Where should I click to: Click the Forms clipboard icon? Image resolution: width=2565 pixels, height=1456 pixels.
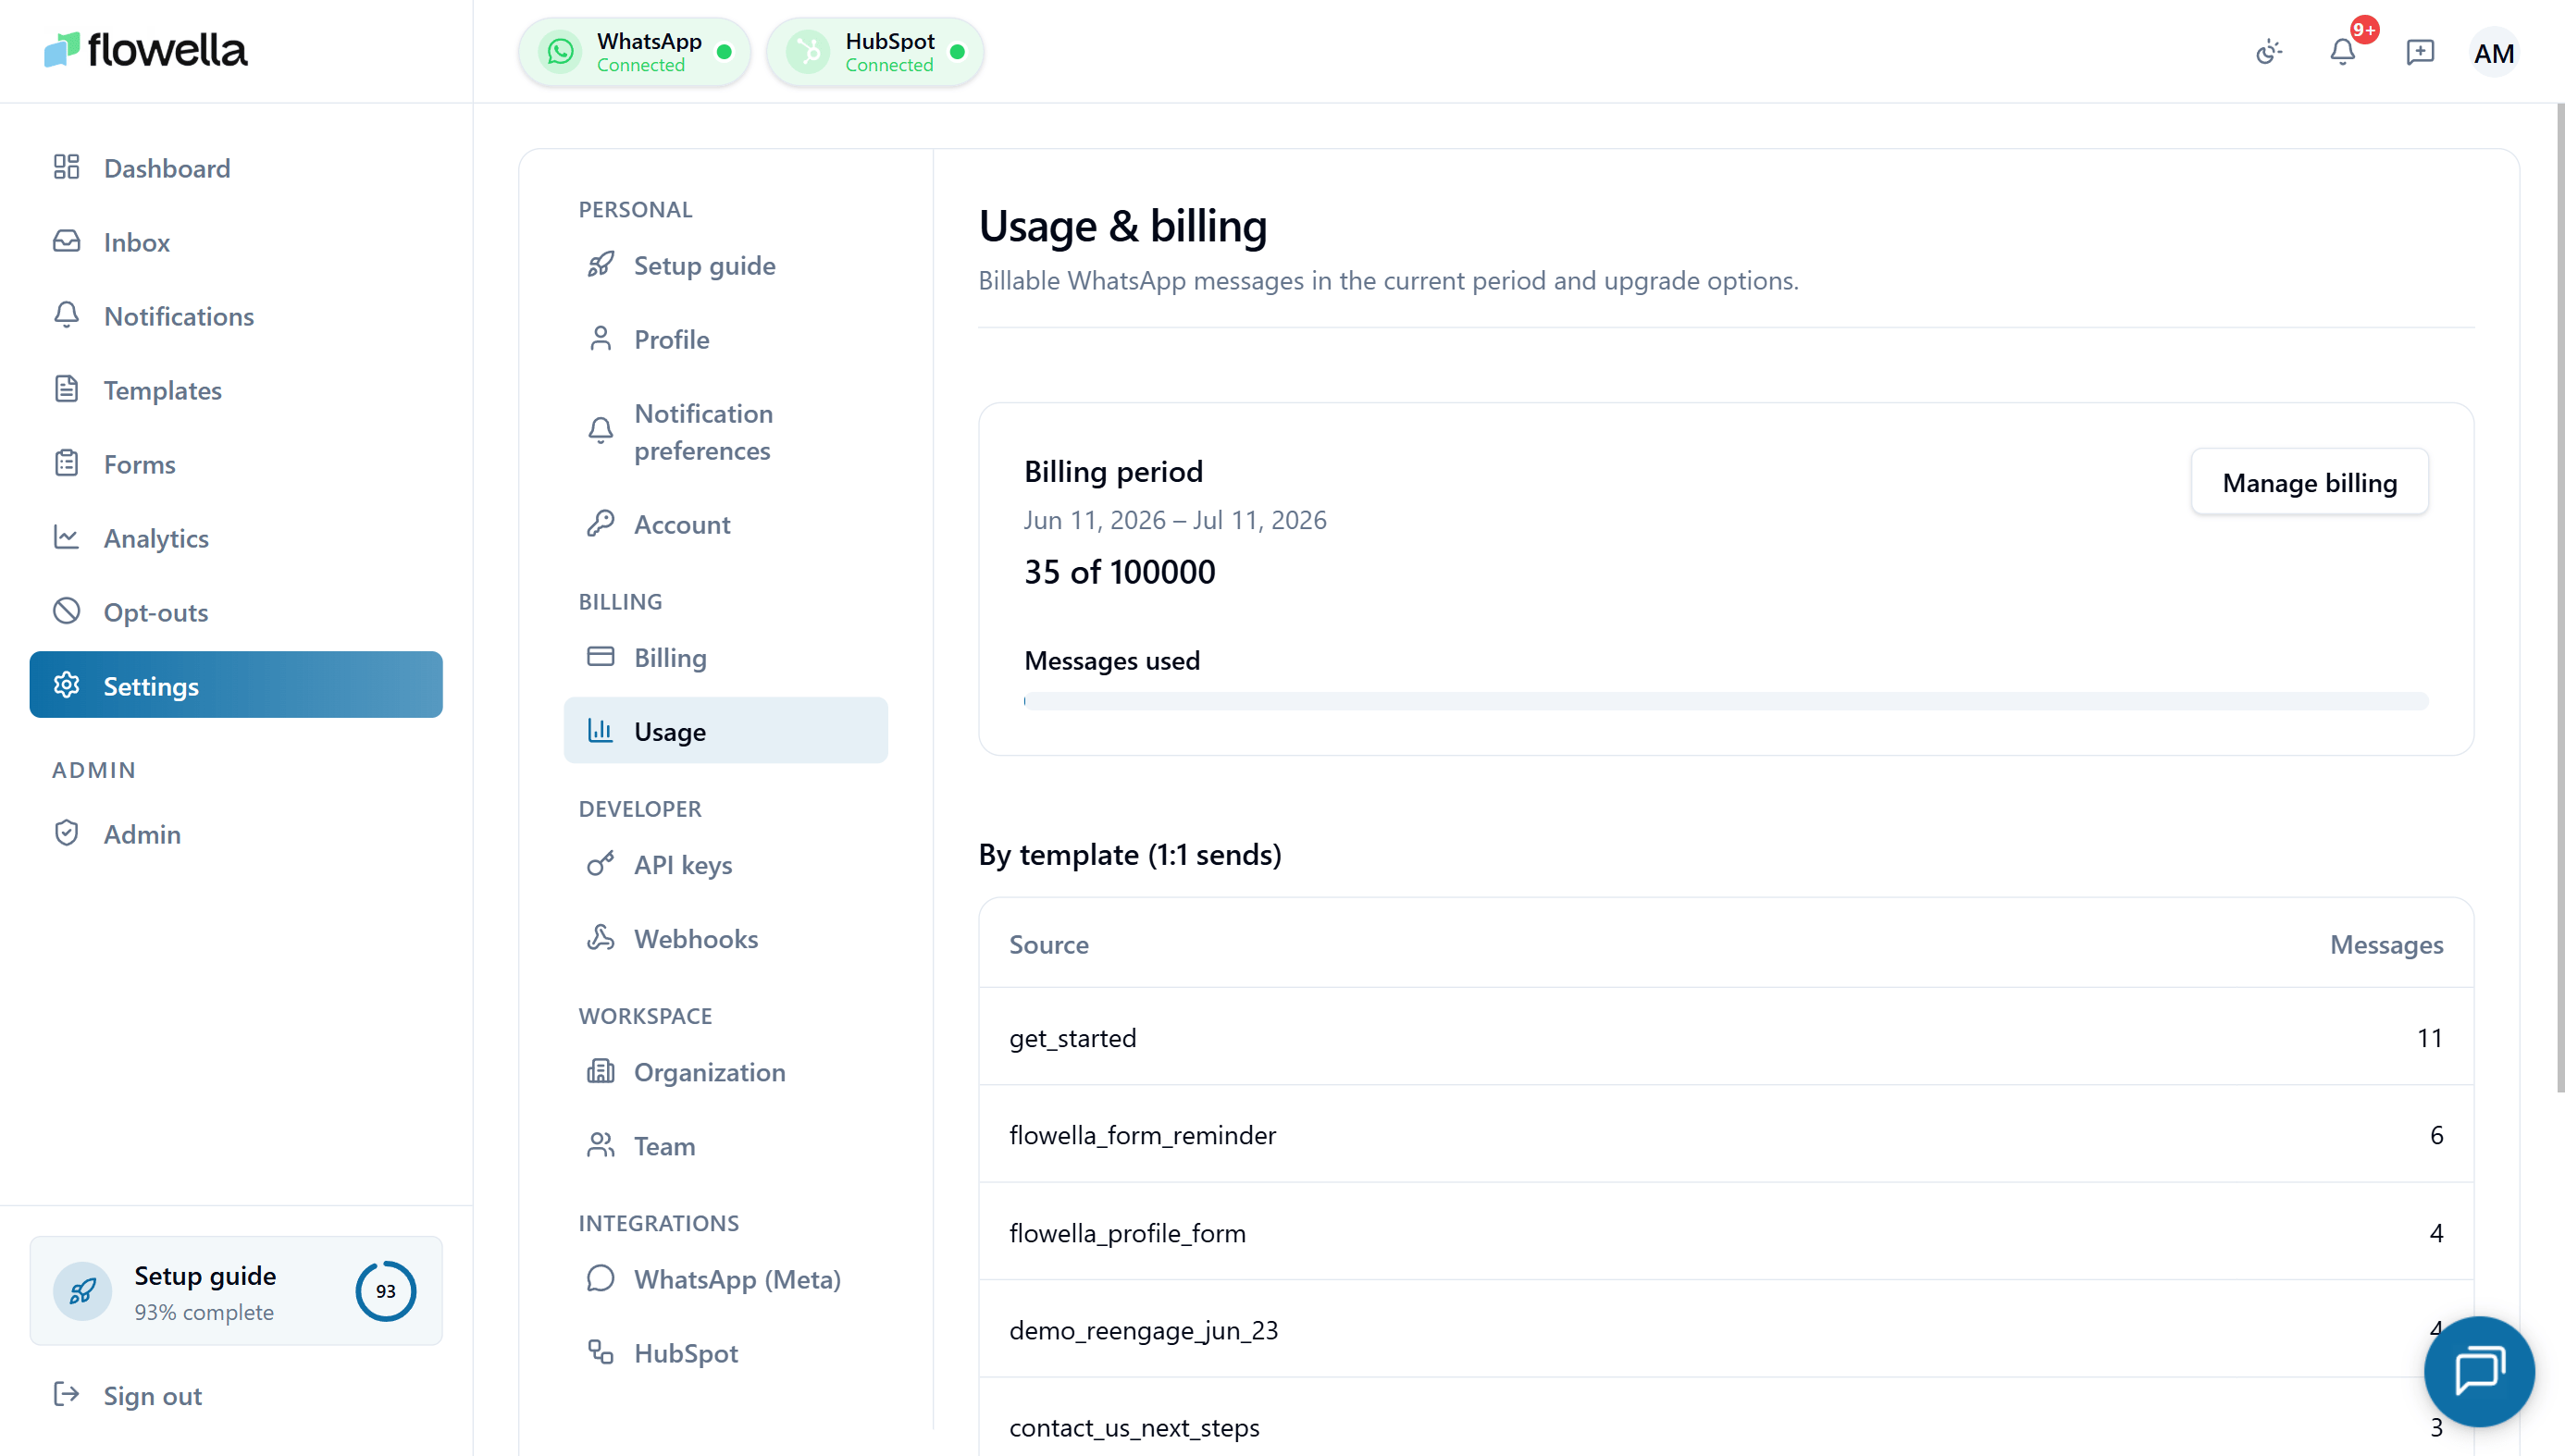(66, 463)
